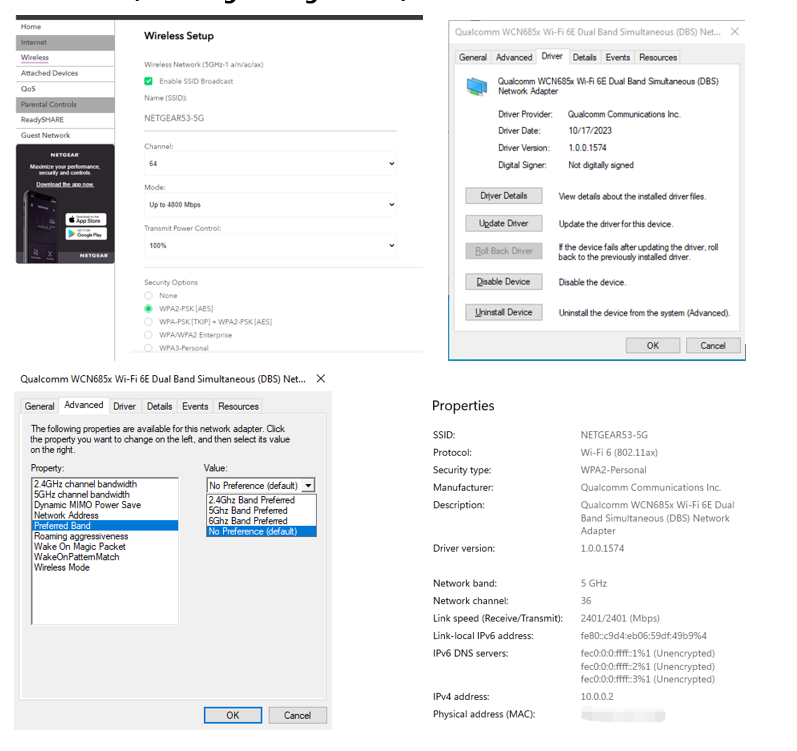797x751 pixels.
Task: Click Download the app now link
Action: [x=65, y=184]
